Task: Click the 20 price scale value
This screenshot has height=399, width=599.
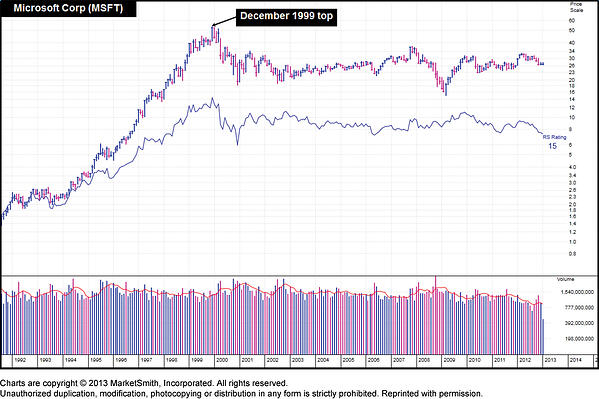Action: tap(572, 80)
